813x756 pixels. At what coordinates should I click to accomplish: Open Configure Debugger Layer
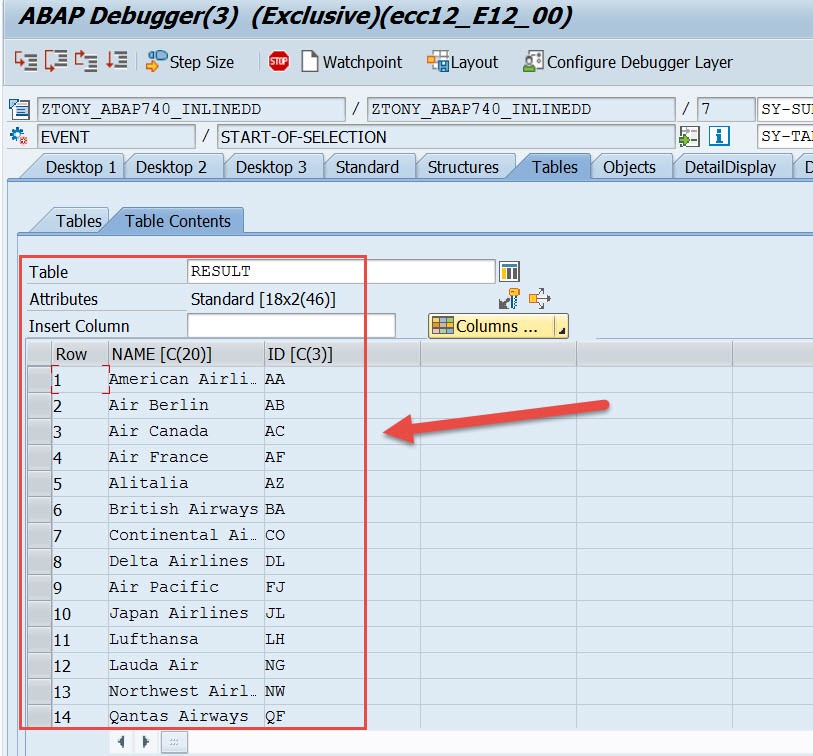[628, 62]
